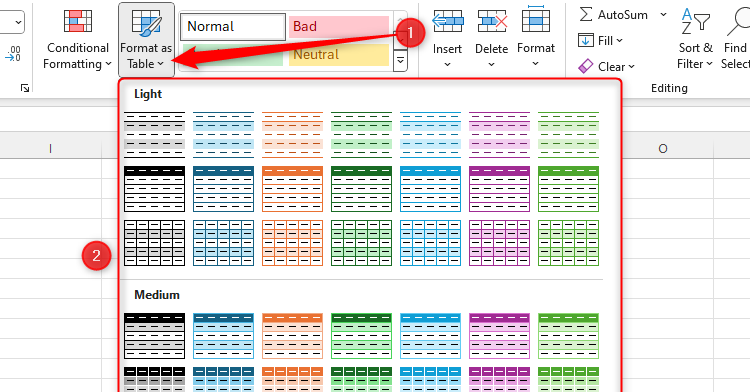This screenshot has width=750, height=392.
Task: Select column I header
Action: 50,149
